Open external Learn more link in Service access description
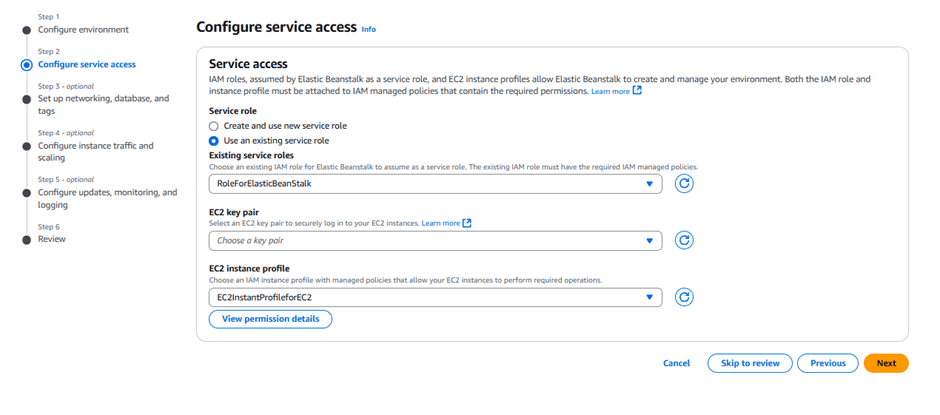 (616, 91)
